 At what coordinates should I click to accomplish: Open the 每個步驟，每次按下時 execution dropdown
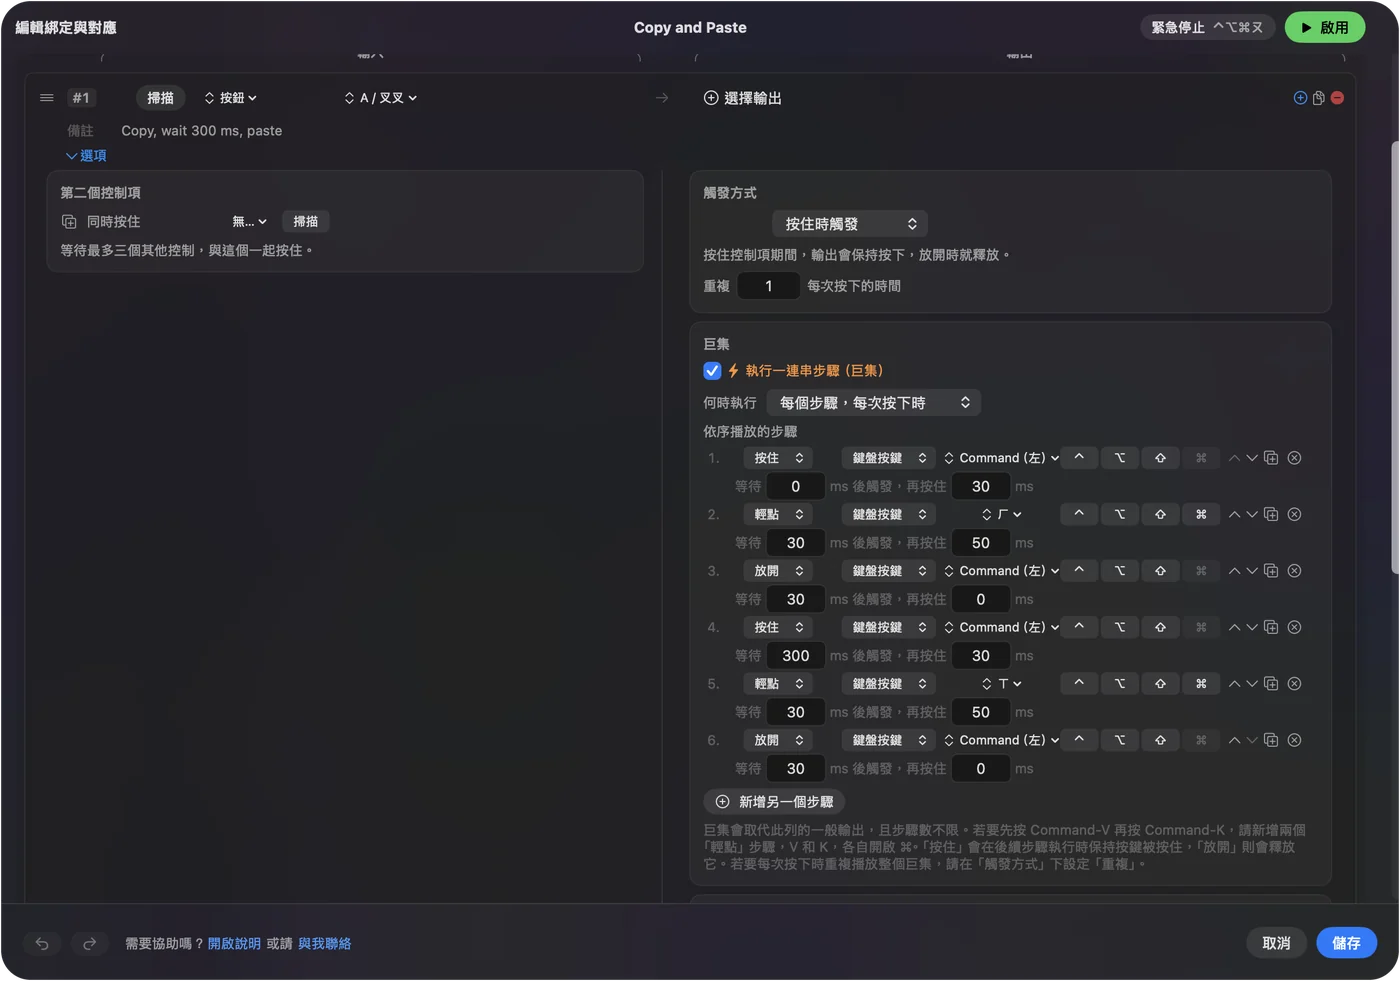coord(874,403)
